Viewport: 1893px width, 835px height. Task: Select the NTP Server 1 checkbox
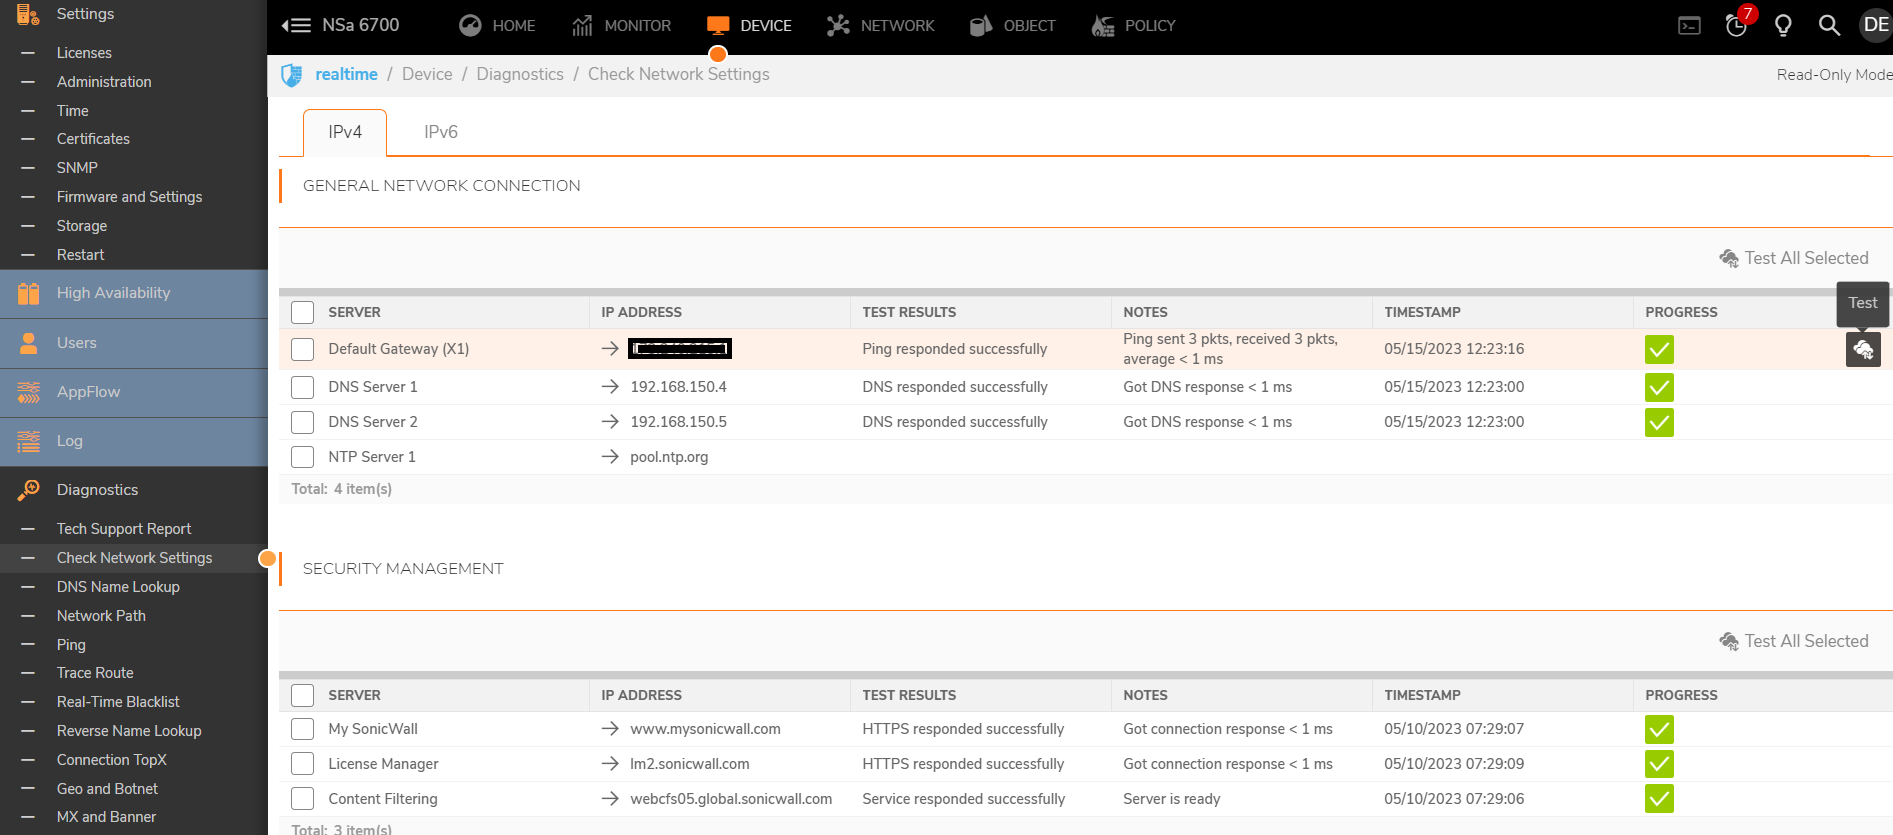click(x=302, y=457)
